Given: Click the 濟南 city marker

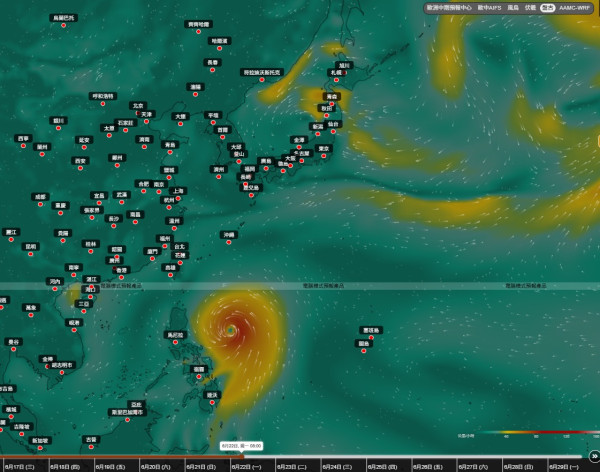Looking at the screenshot, I should pyautogui.click(x=144, y=140).
